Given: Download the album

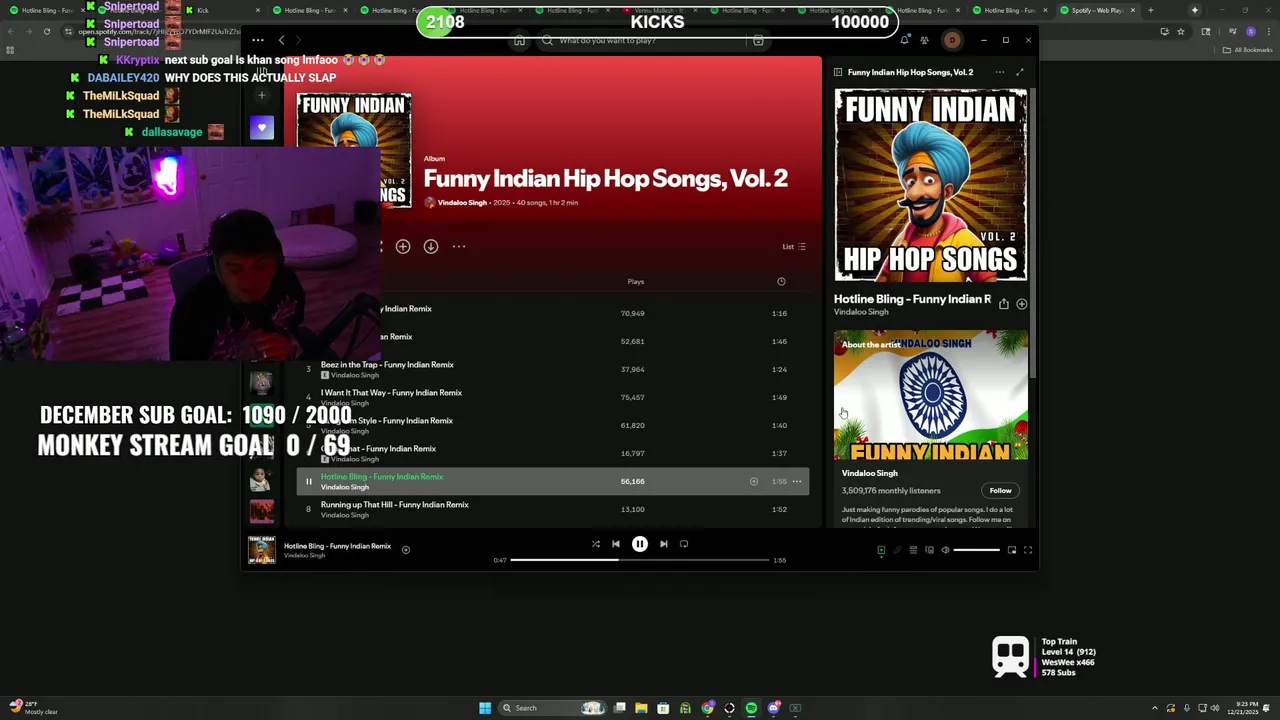Looking at the screenshot, I should (431, 246).
